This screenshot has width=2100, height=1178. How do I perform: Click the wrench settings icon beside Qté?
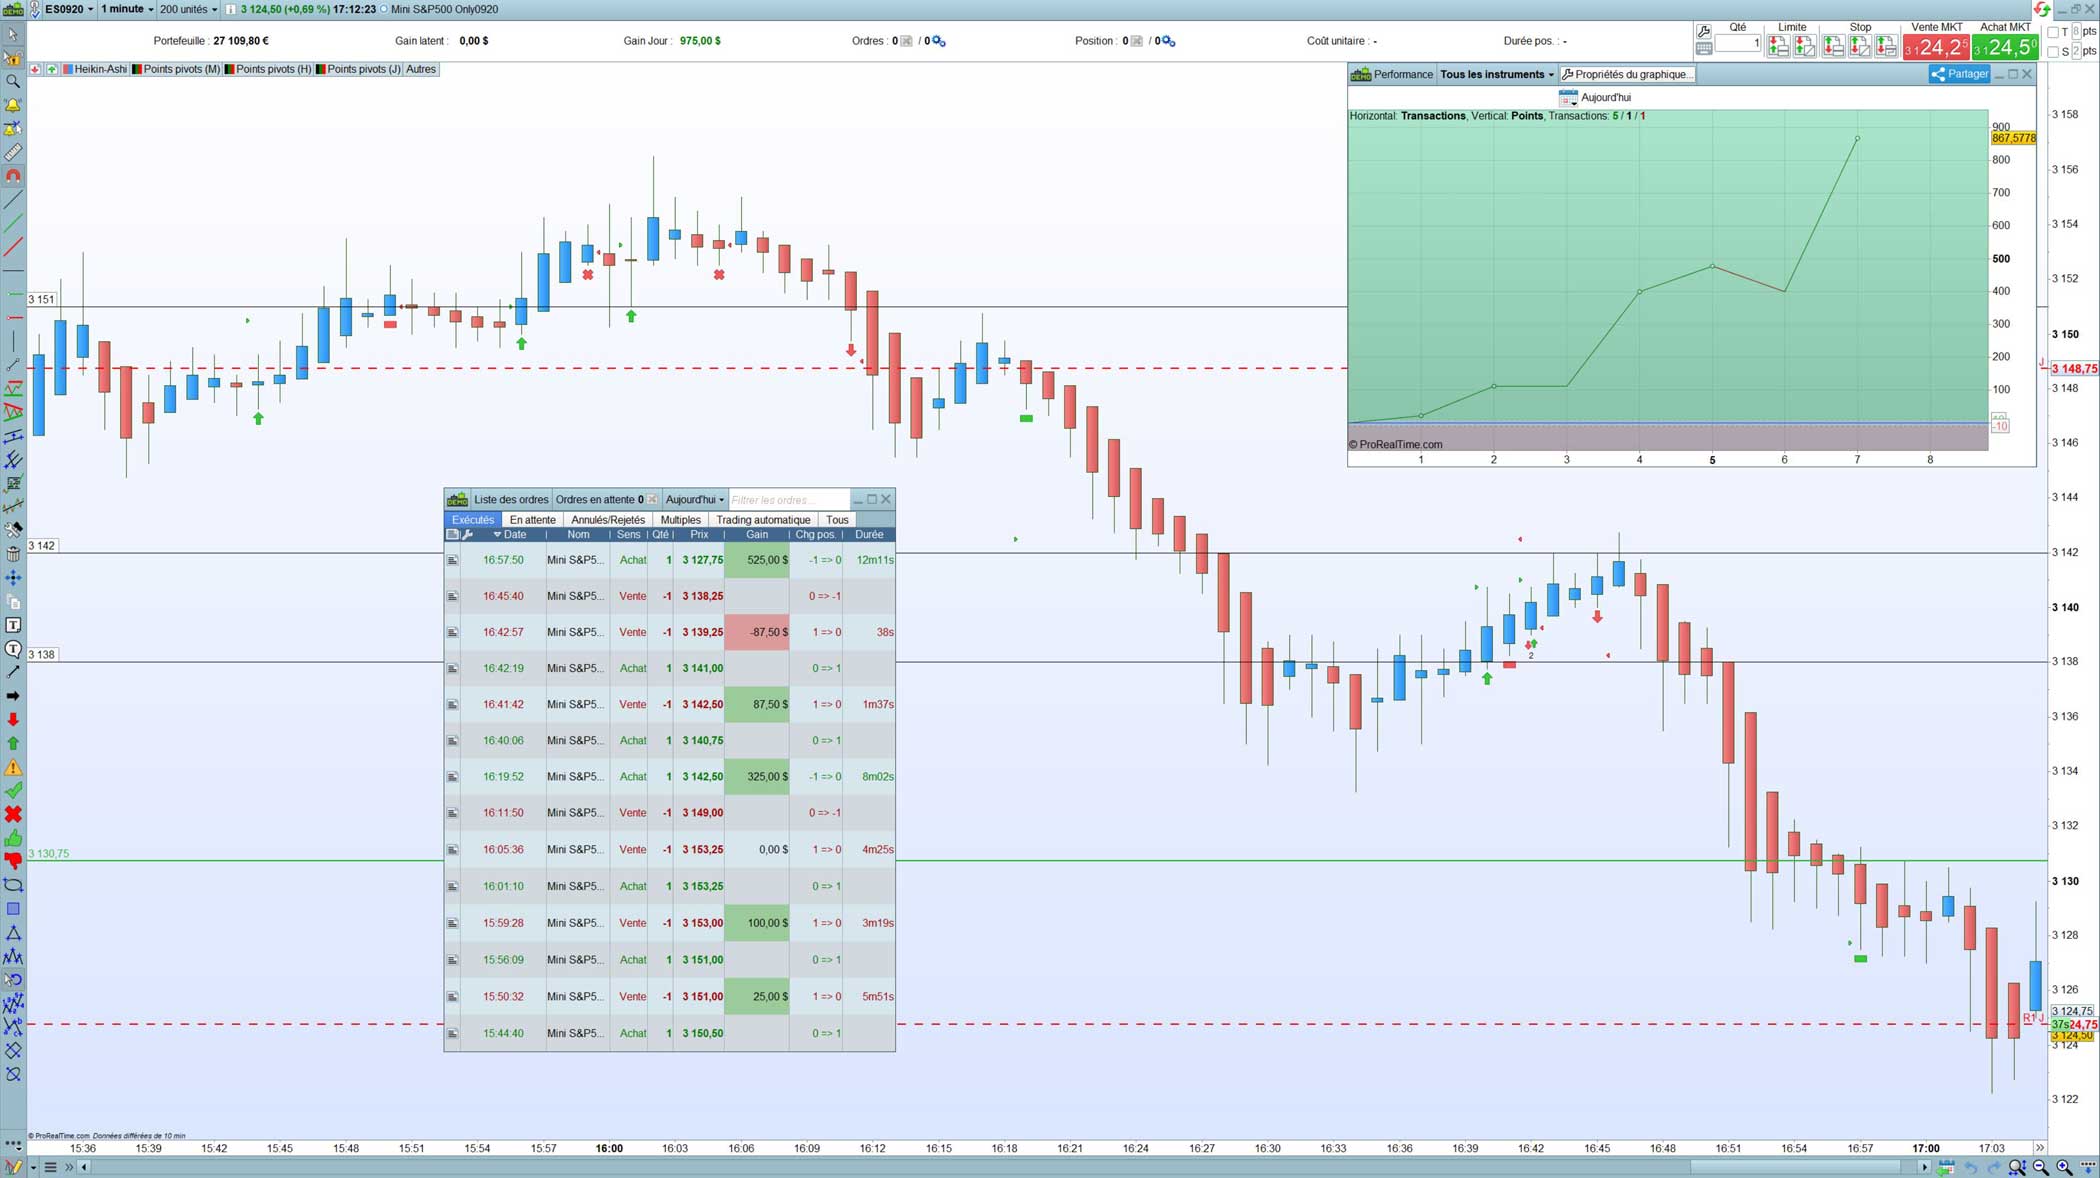pos(1704,31)
